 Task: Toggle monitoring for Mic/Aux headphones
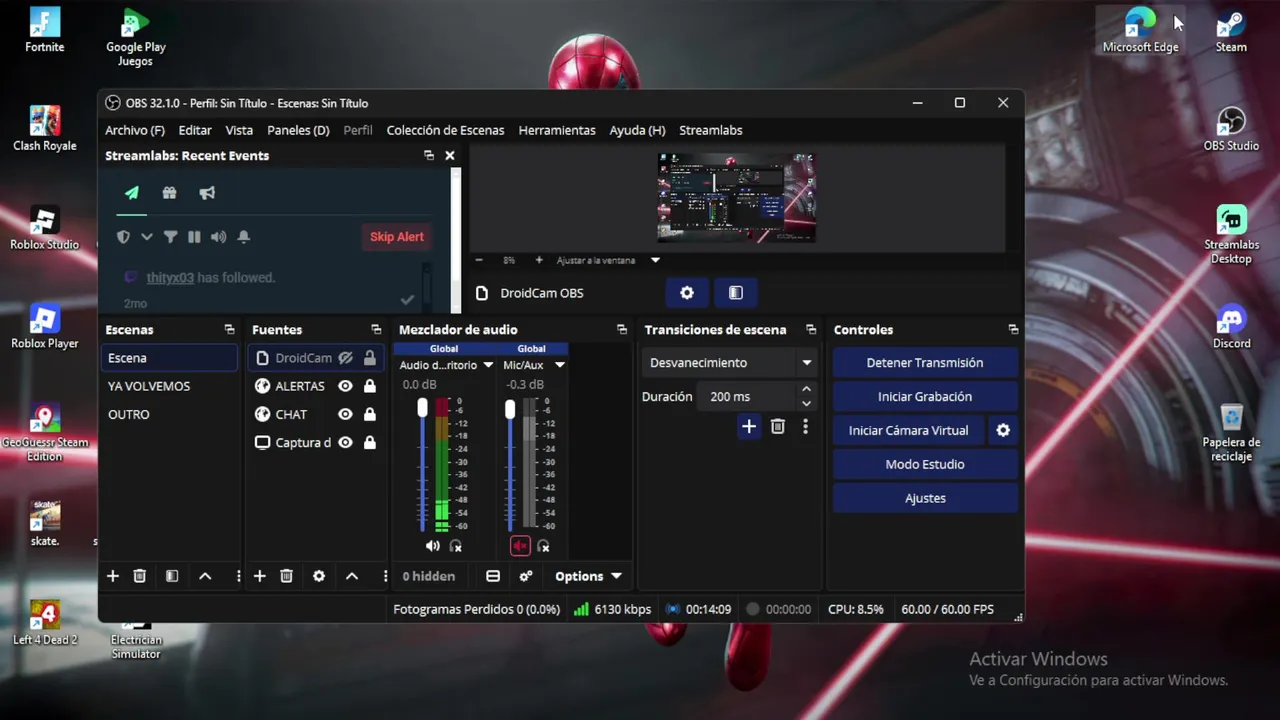pos(543,546)
